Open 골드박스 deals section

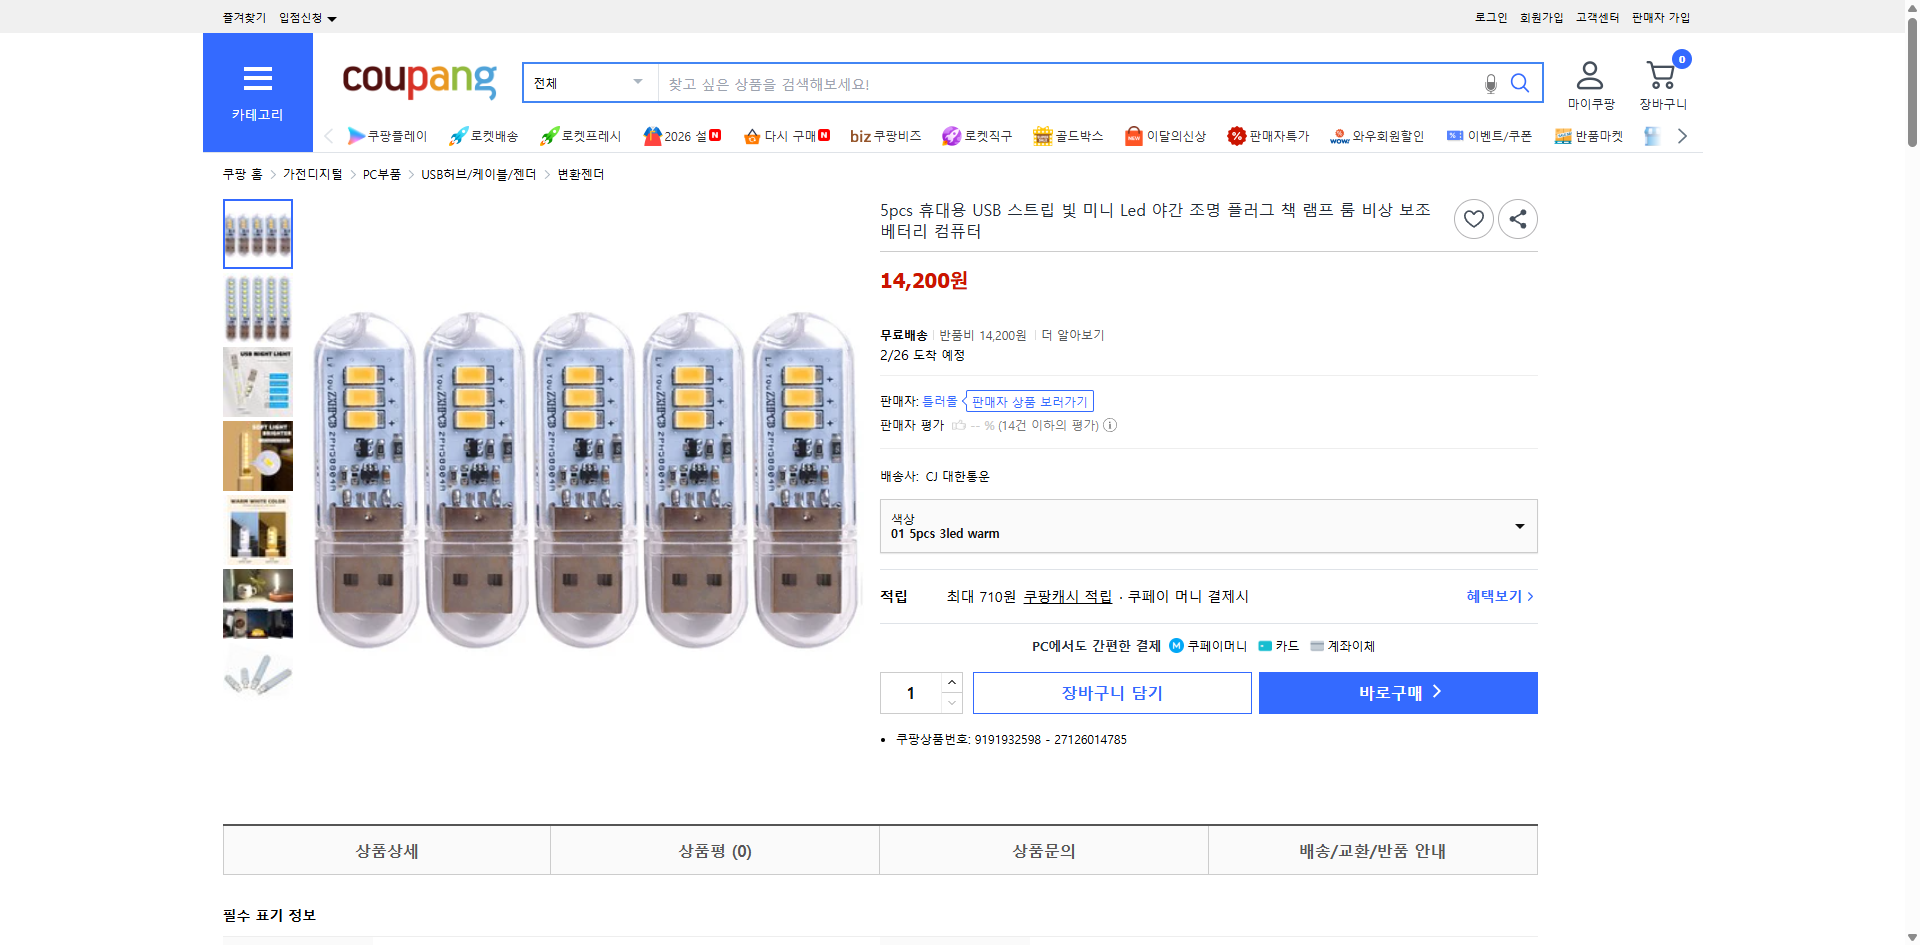pos(1068,136)
